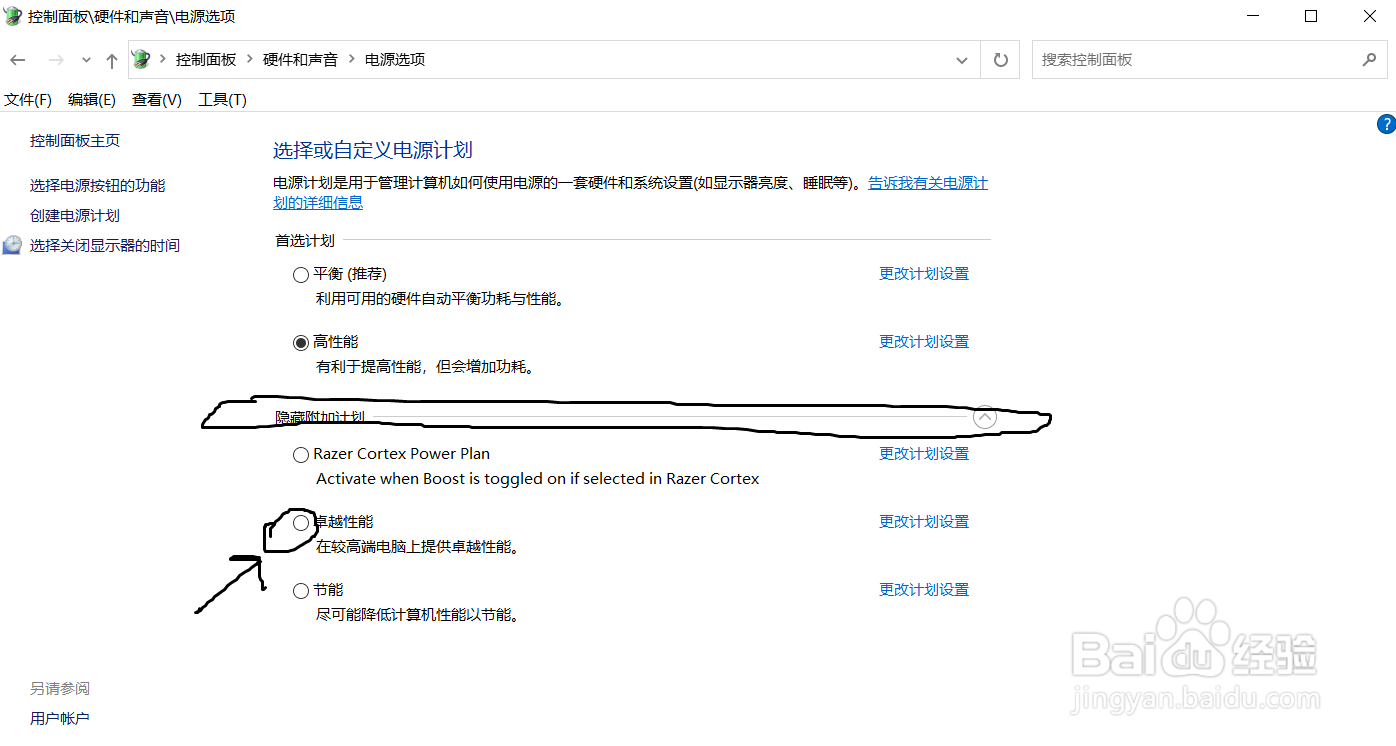
Task: Close the Power Options window
Action: (x=1369, y=16)
